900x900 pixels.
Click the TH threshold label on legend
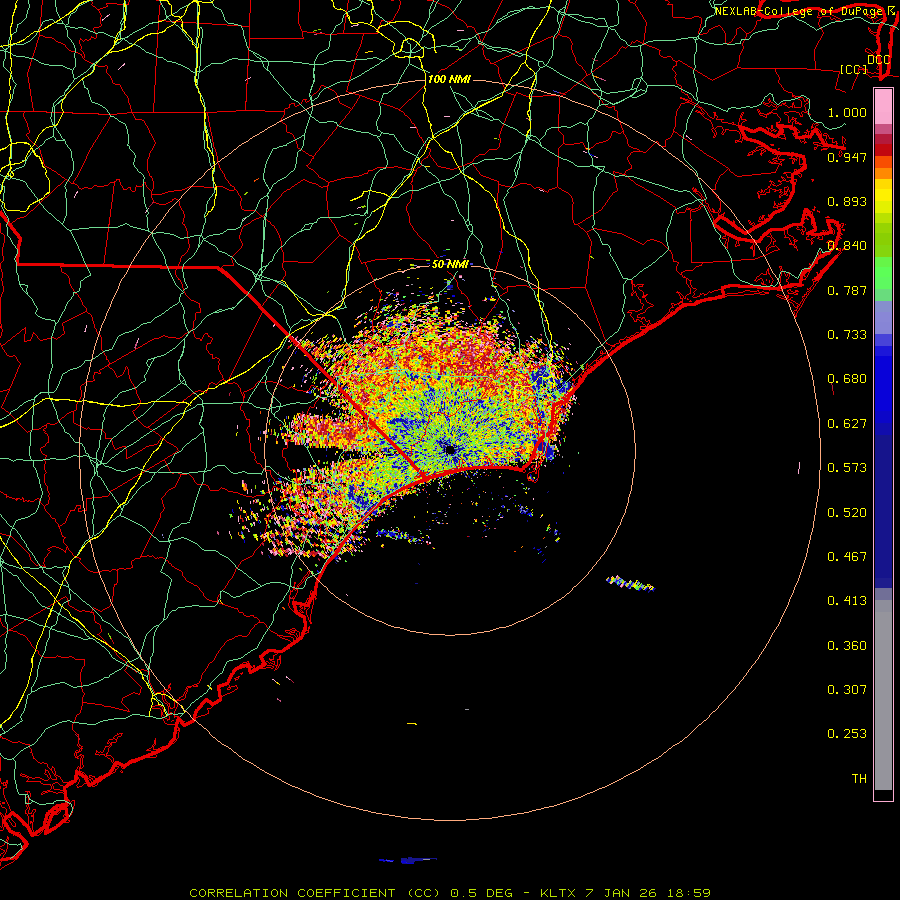[859, 779]
